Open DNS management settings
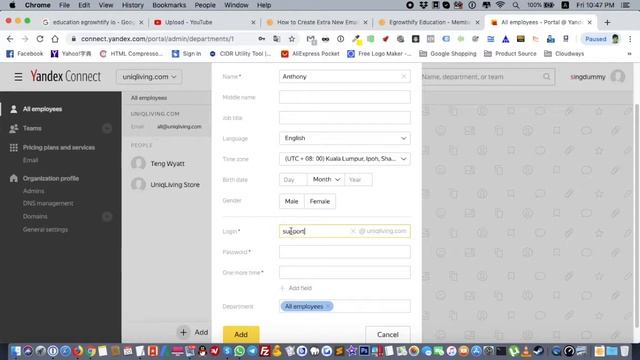This screenshot has height=360, width=640. pyautogui.click(x=48, y=203)
